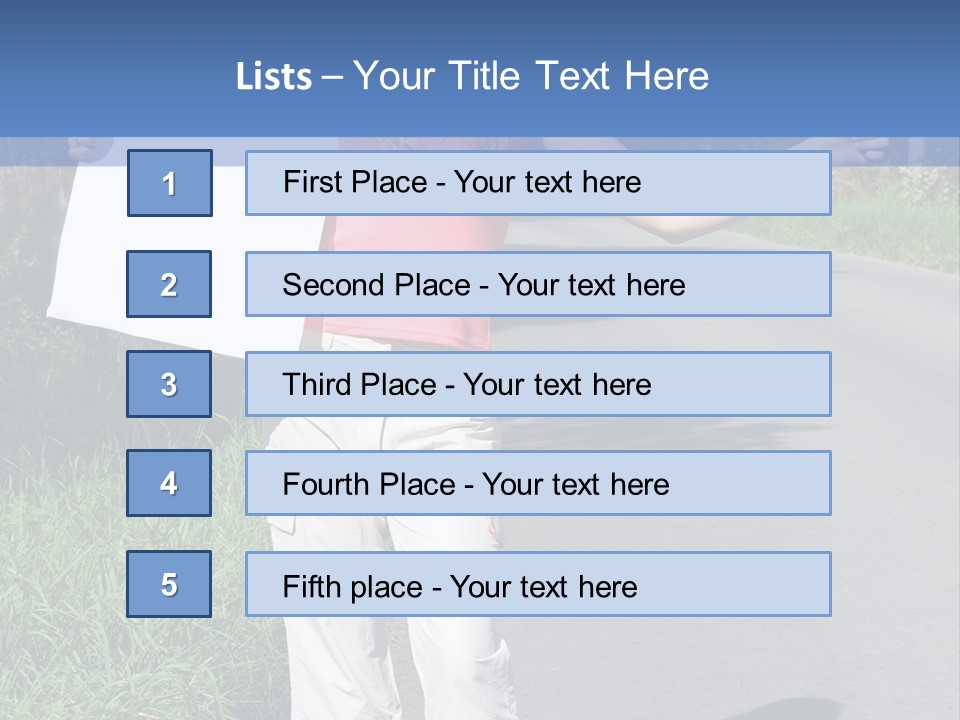The height and width of the screenshot is (720, 960).
Task: Click into the 'Third Place' text bar
Action: (x=537, y=384)
